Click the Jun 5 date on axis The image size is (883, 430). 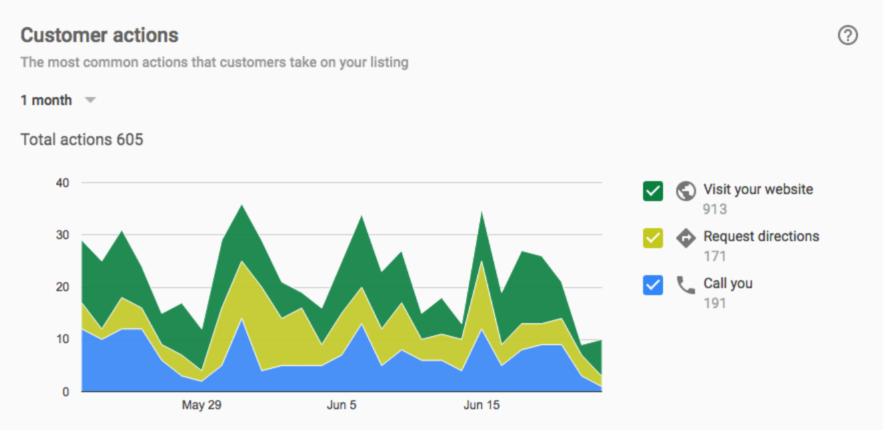(x=342, y=406)
